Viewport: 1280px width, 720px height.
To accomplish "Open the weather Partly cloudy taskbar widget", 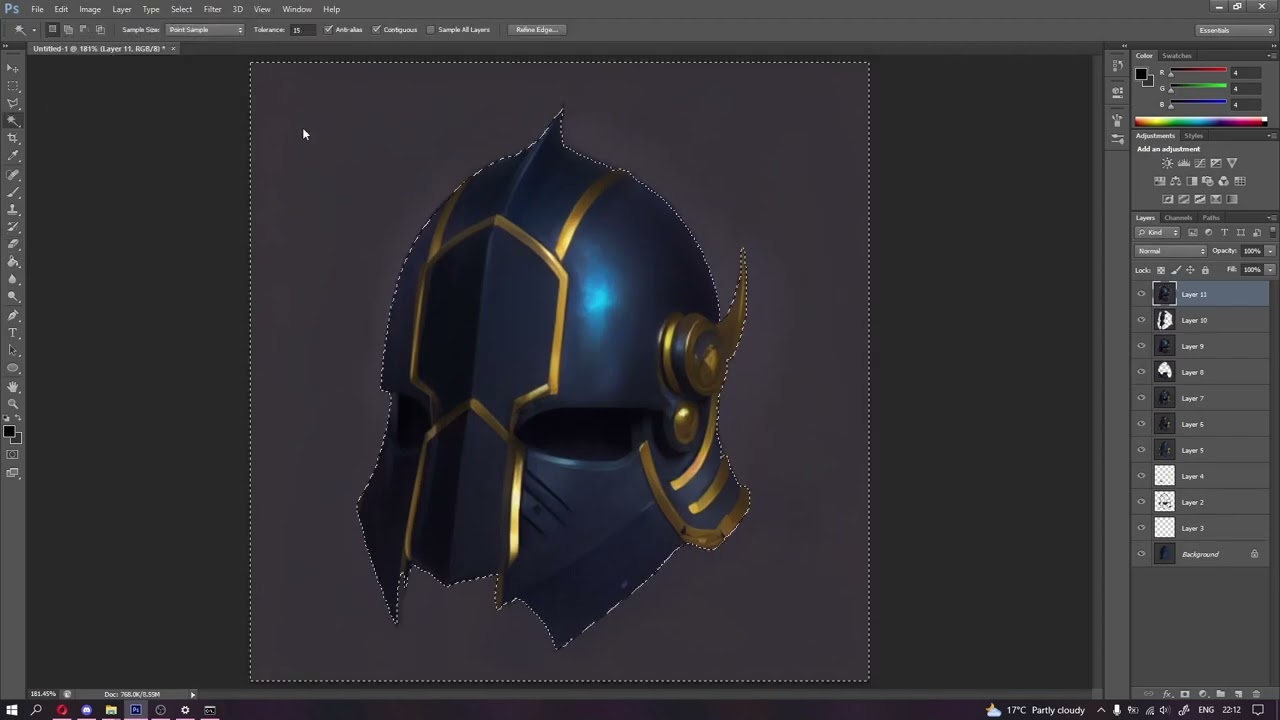I will point(1037,710).
